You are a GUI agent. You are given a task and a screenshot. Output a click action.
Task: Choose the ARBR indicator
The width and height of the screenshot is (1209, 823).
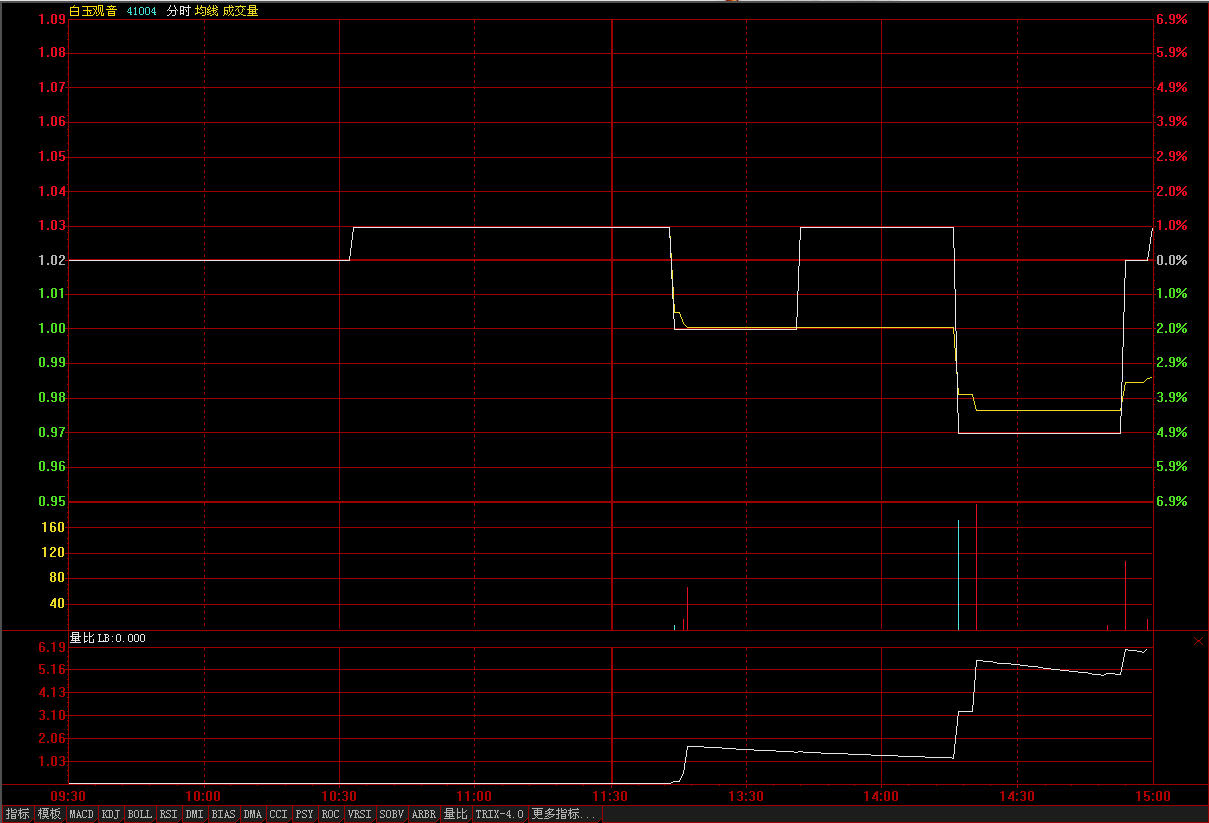tap(424, 814)
